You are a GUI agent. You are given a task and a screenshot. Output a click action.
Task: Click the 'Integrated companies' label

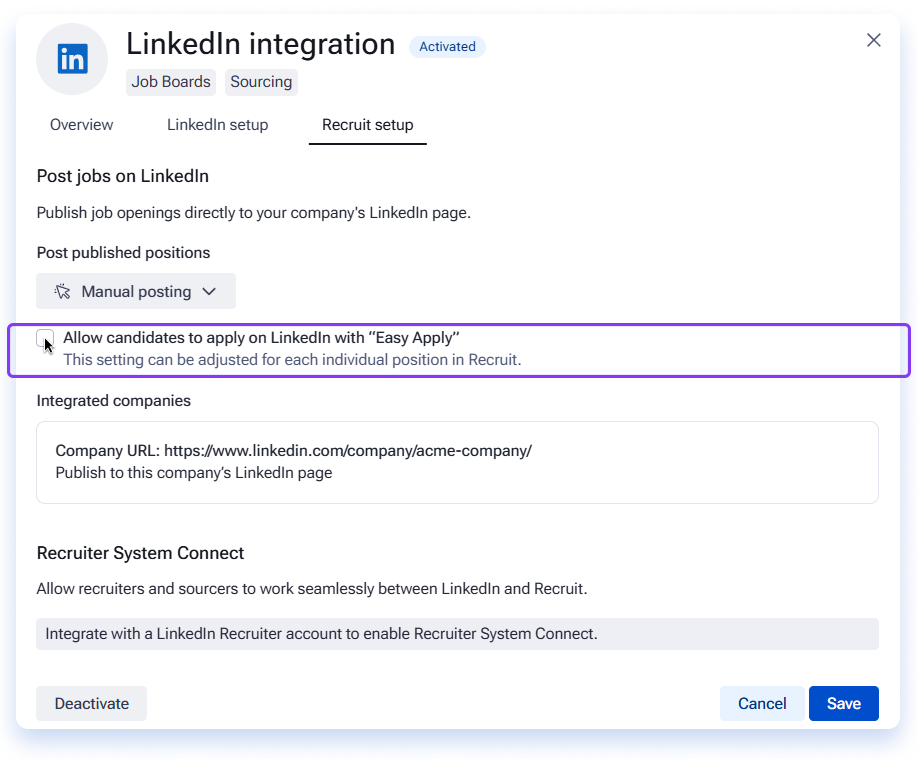coord(114,400)
